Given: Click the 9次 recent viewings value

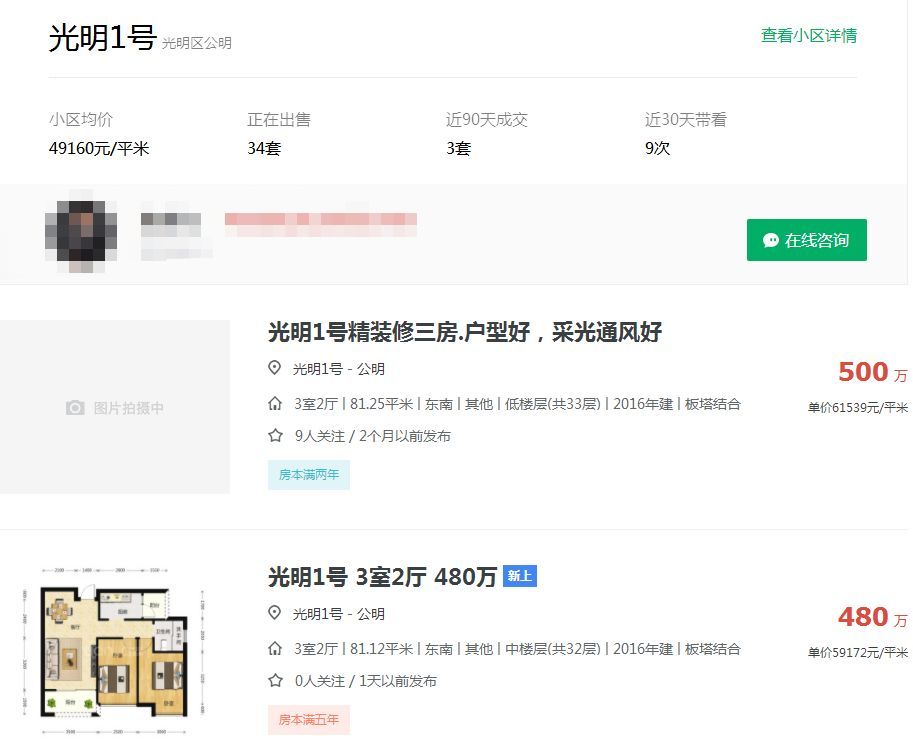Looking at the screenshot, I should click(x=657, y=149).
